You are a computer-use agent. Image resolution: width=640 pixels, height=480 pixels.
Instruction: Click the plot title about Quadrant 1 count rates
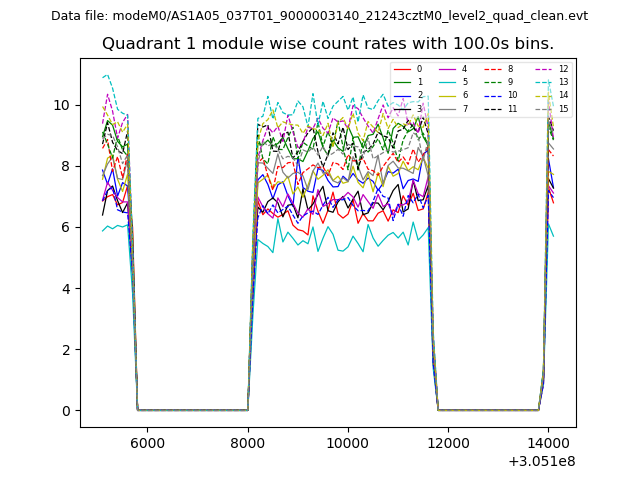coord(328,44)
